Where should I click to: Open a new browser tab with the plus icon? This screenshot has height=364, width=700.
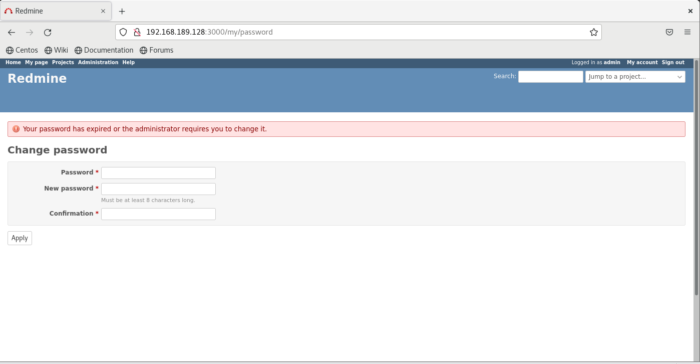point(122,11)
